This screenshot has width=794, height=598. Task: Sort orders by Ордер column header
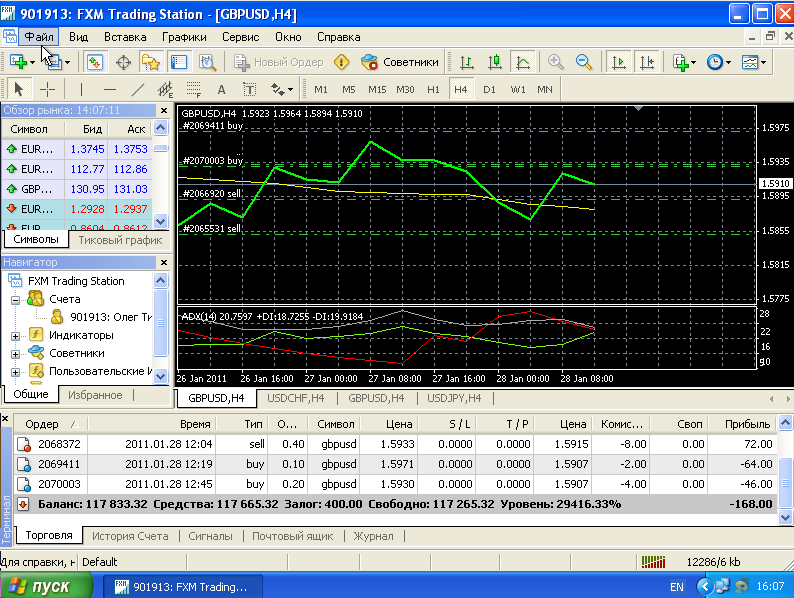click(x=51, y=424)
